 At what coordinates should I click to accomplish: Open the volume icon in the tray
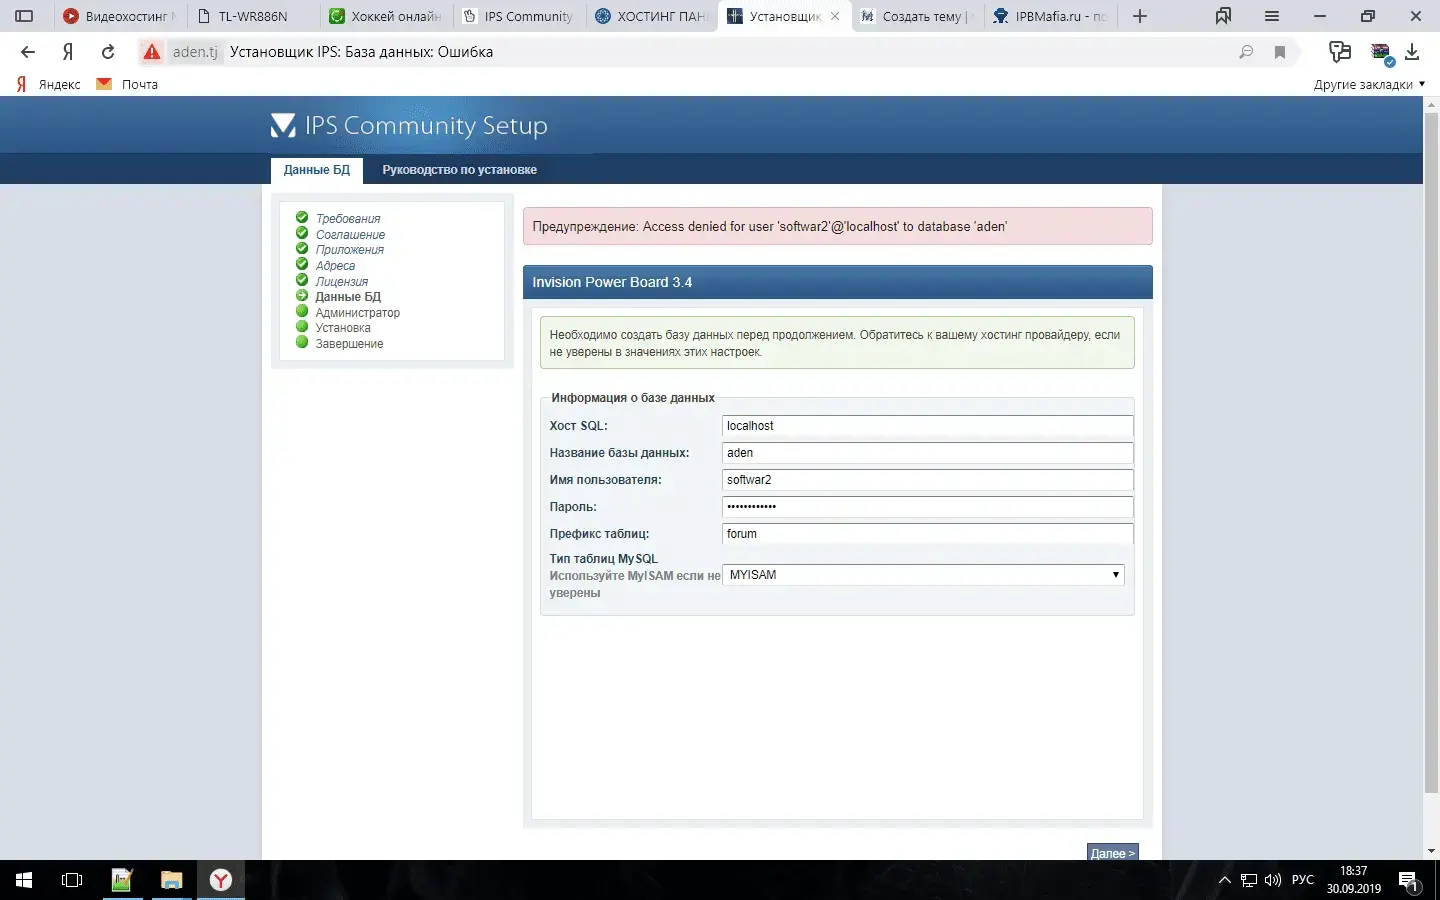(1273, 880)
